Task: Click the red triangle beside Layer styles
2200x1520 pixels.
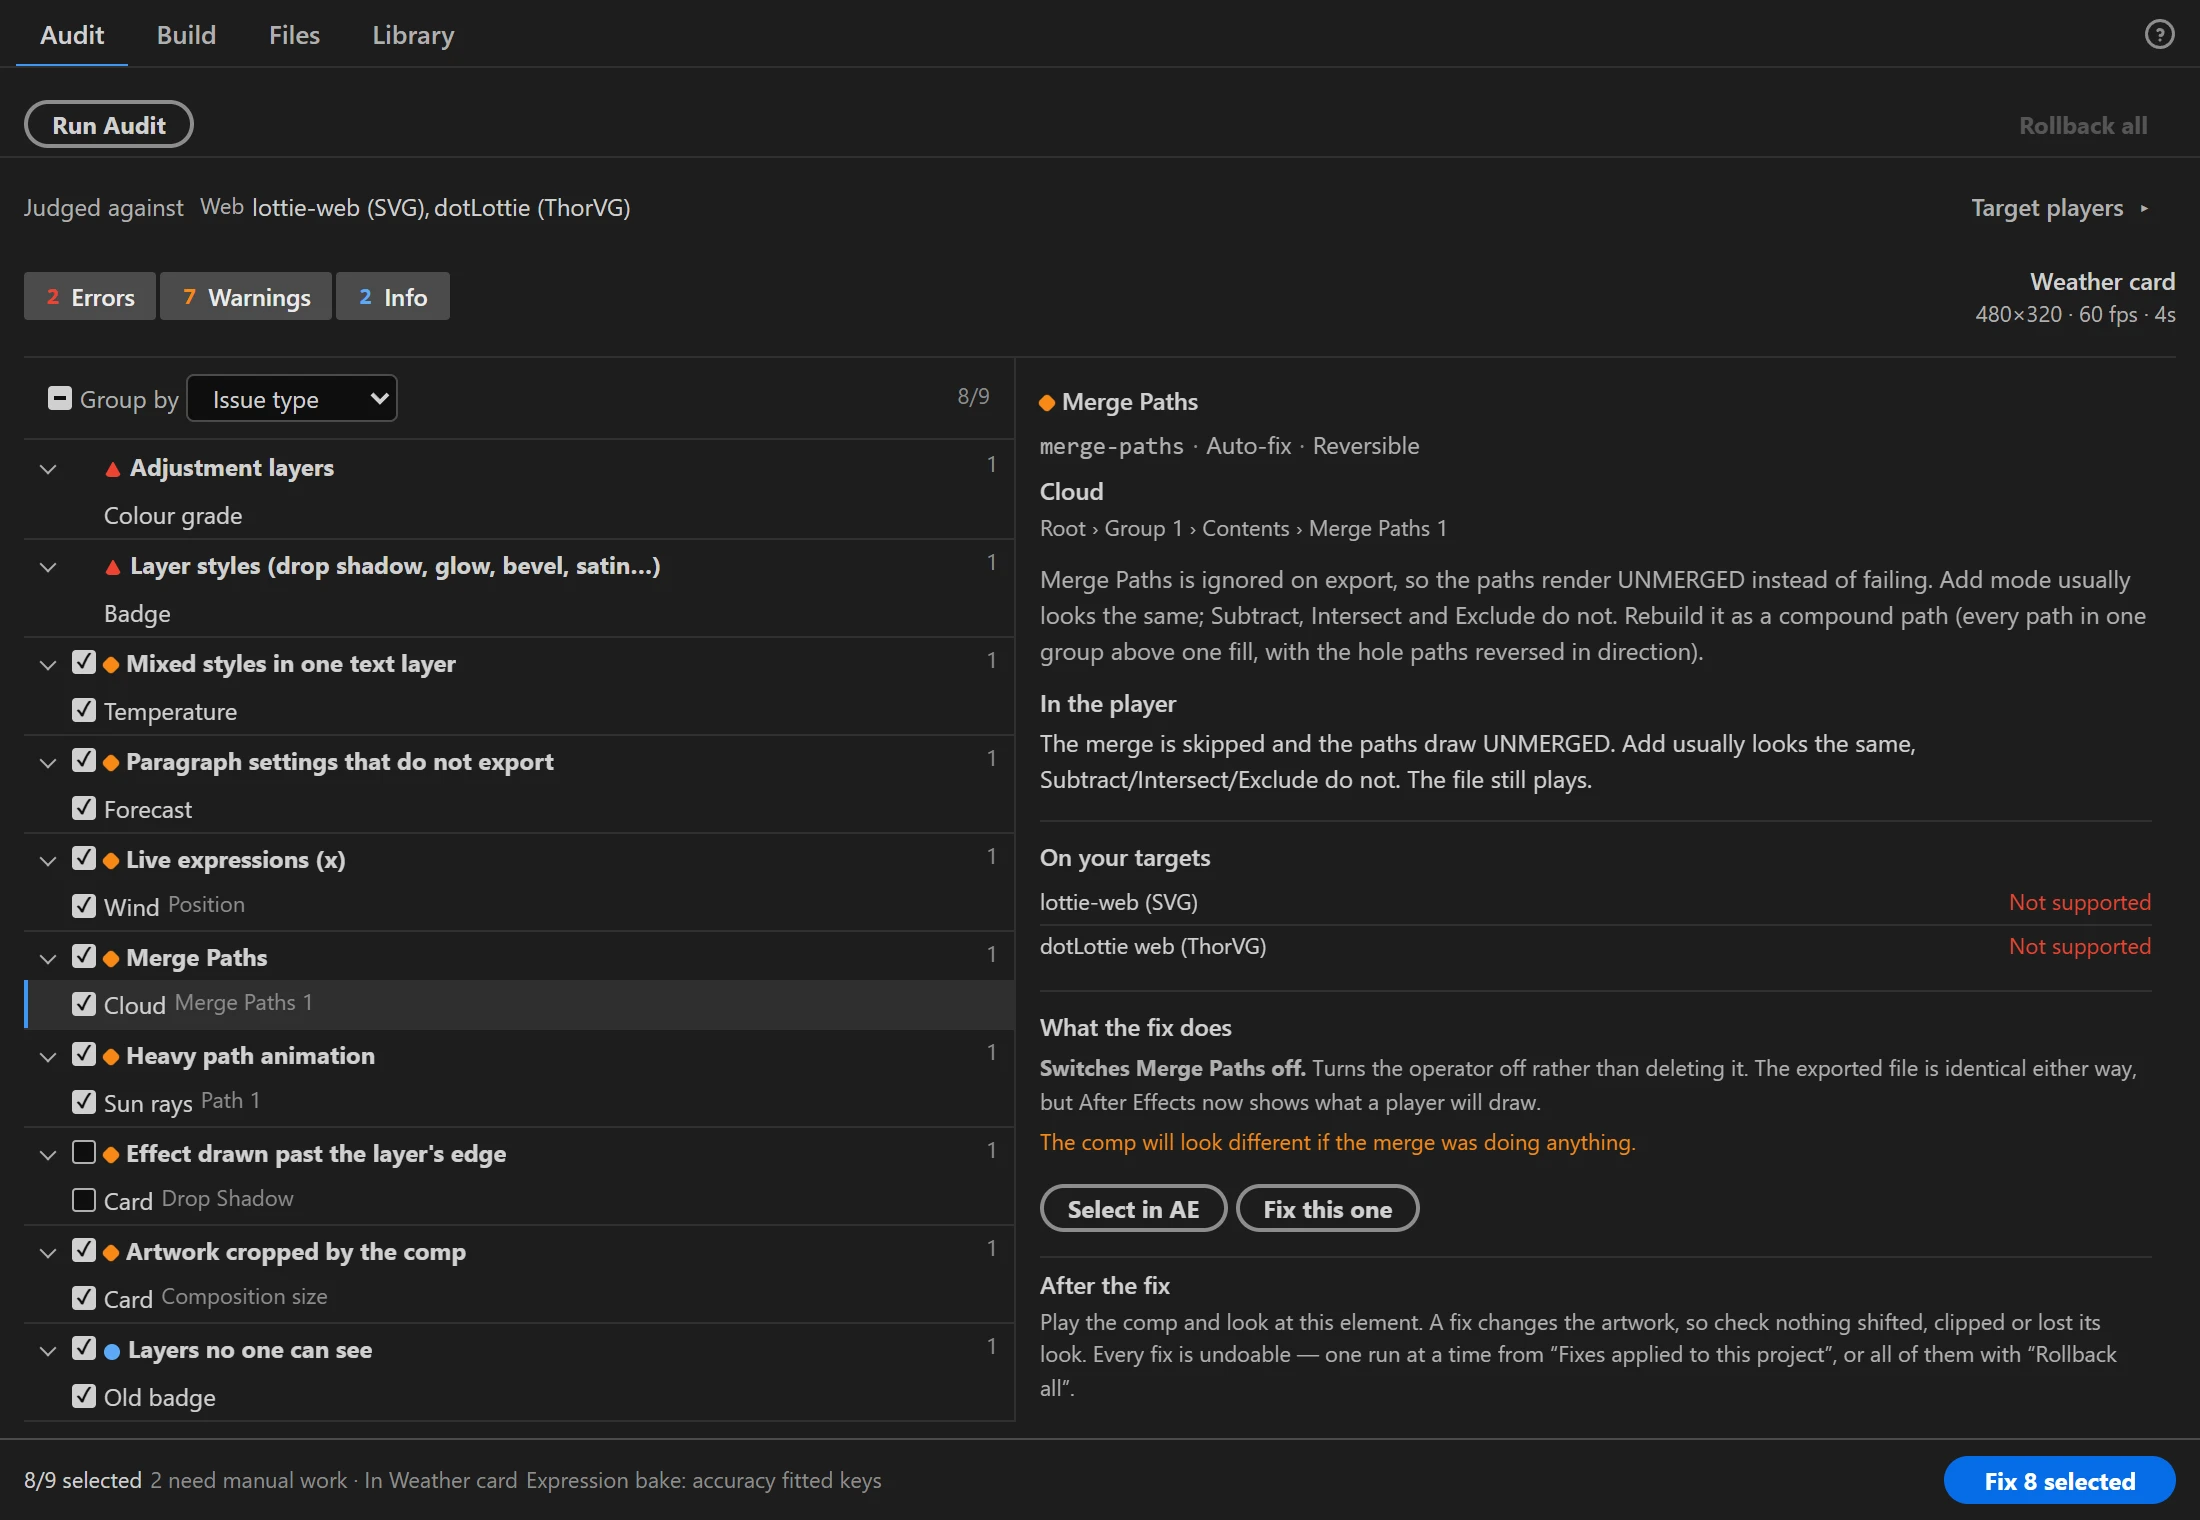Action: pyautogui.click(x=113, y=567)
